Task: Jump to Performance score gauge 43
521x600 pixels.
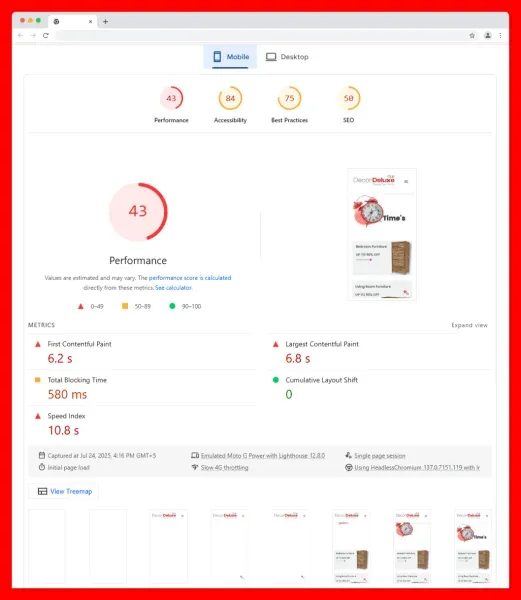Action: [171, 98]
